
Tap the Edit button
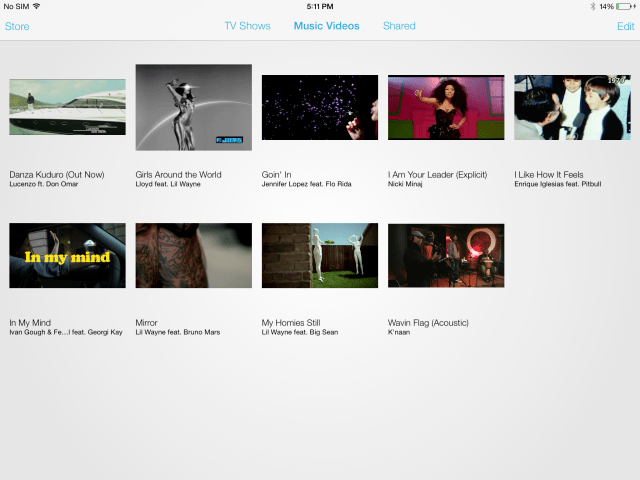point(626,26)
